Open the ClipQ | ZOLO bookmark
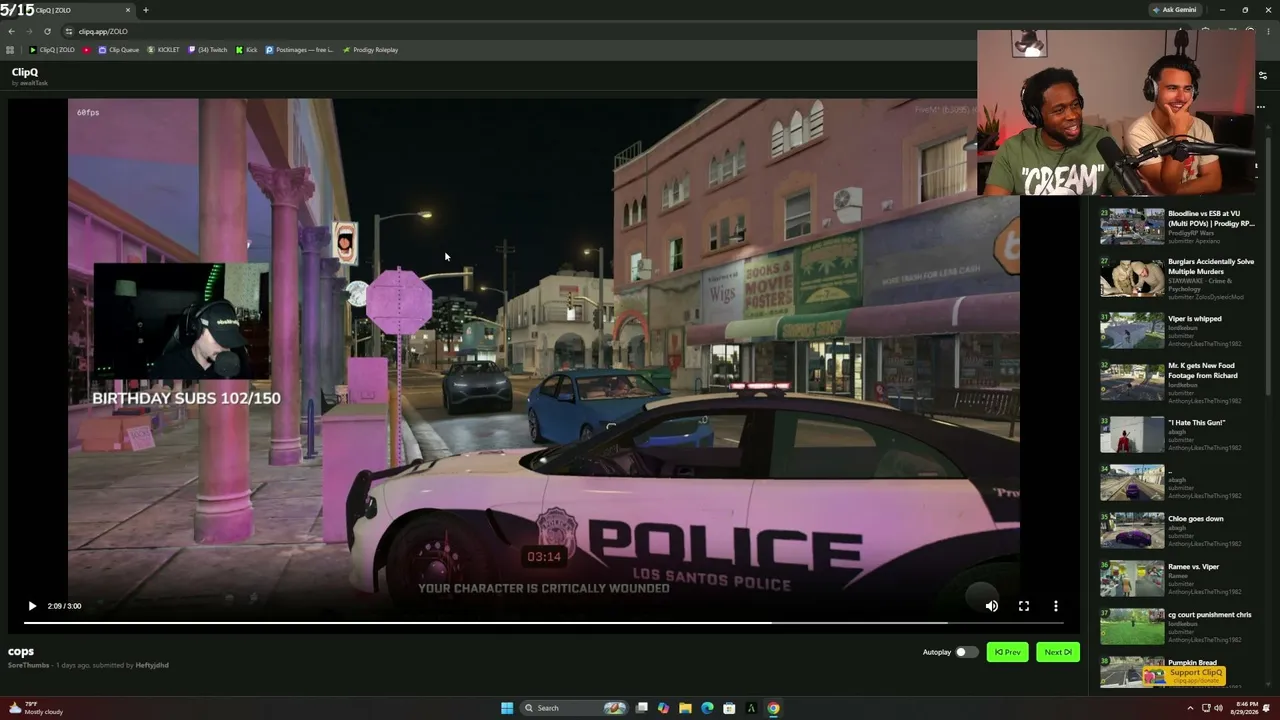Screen dimensions: 1280x720 click(52, 50)
